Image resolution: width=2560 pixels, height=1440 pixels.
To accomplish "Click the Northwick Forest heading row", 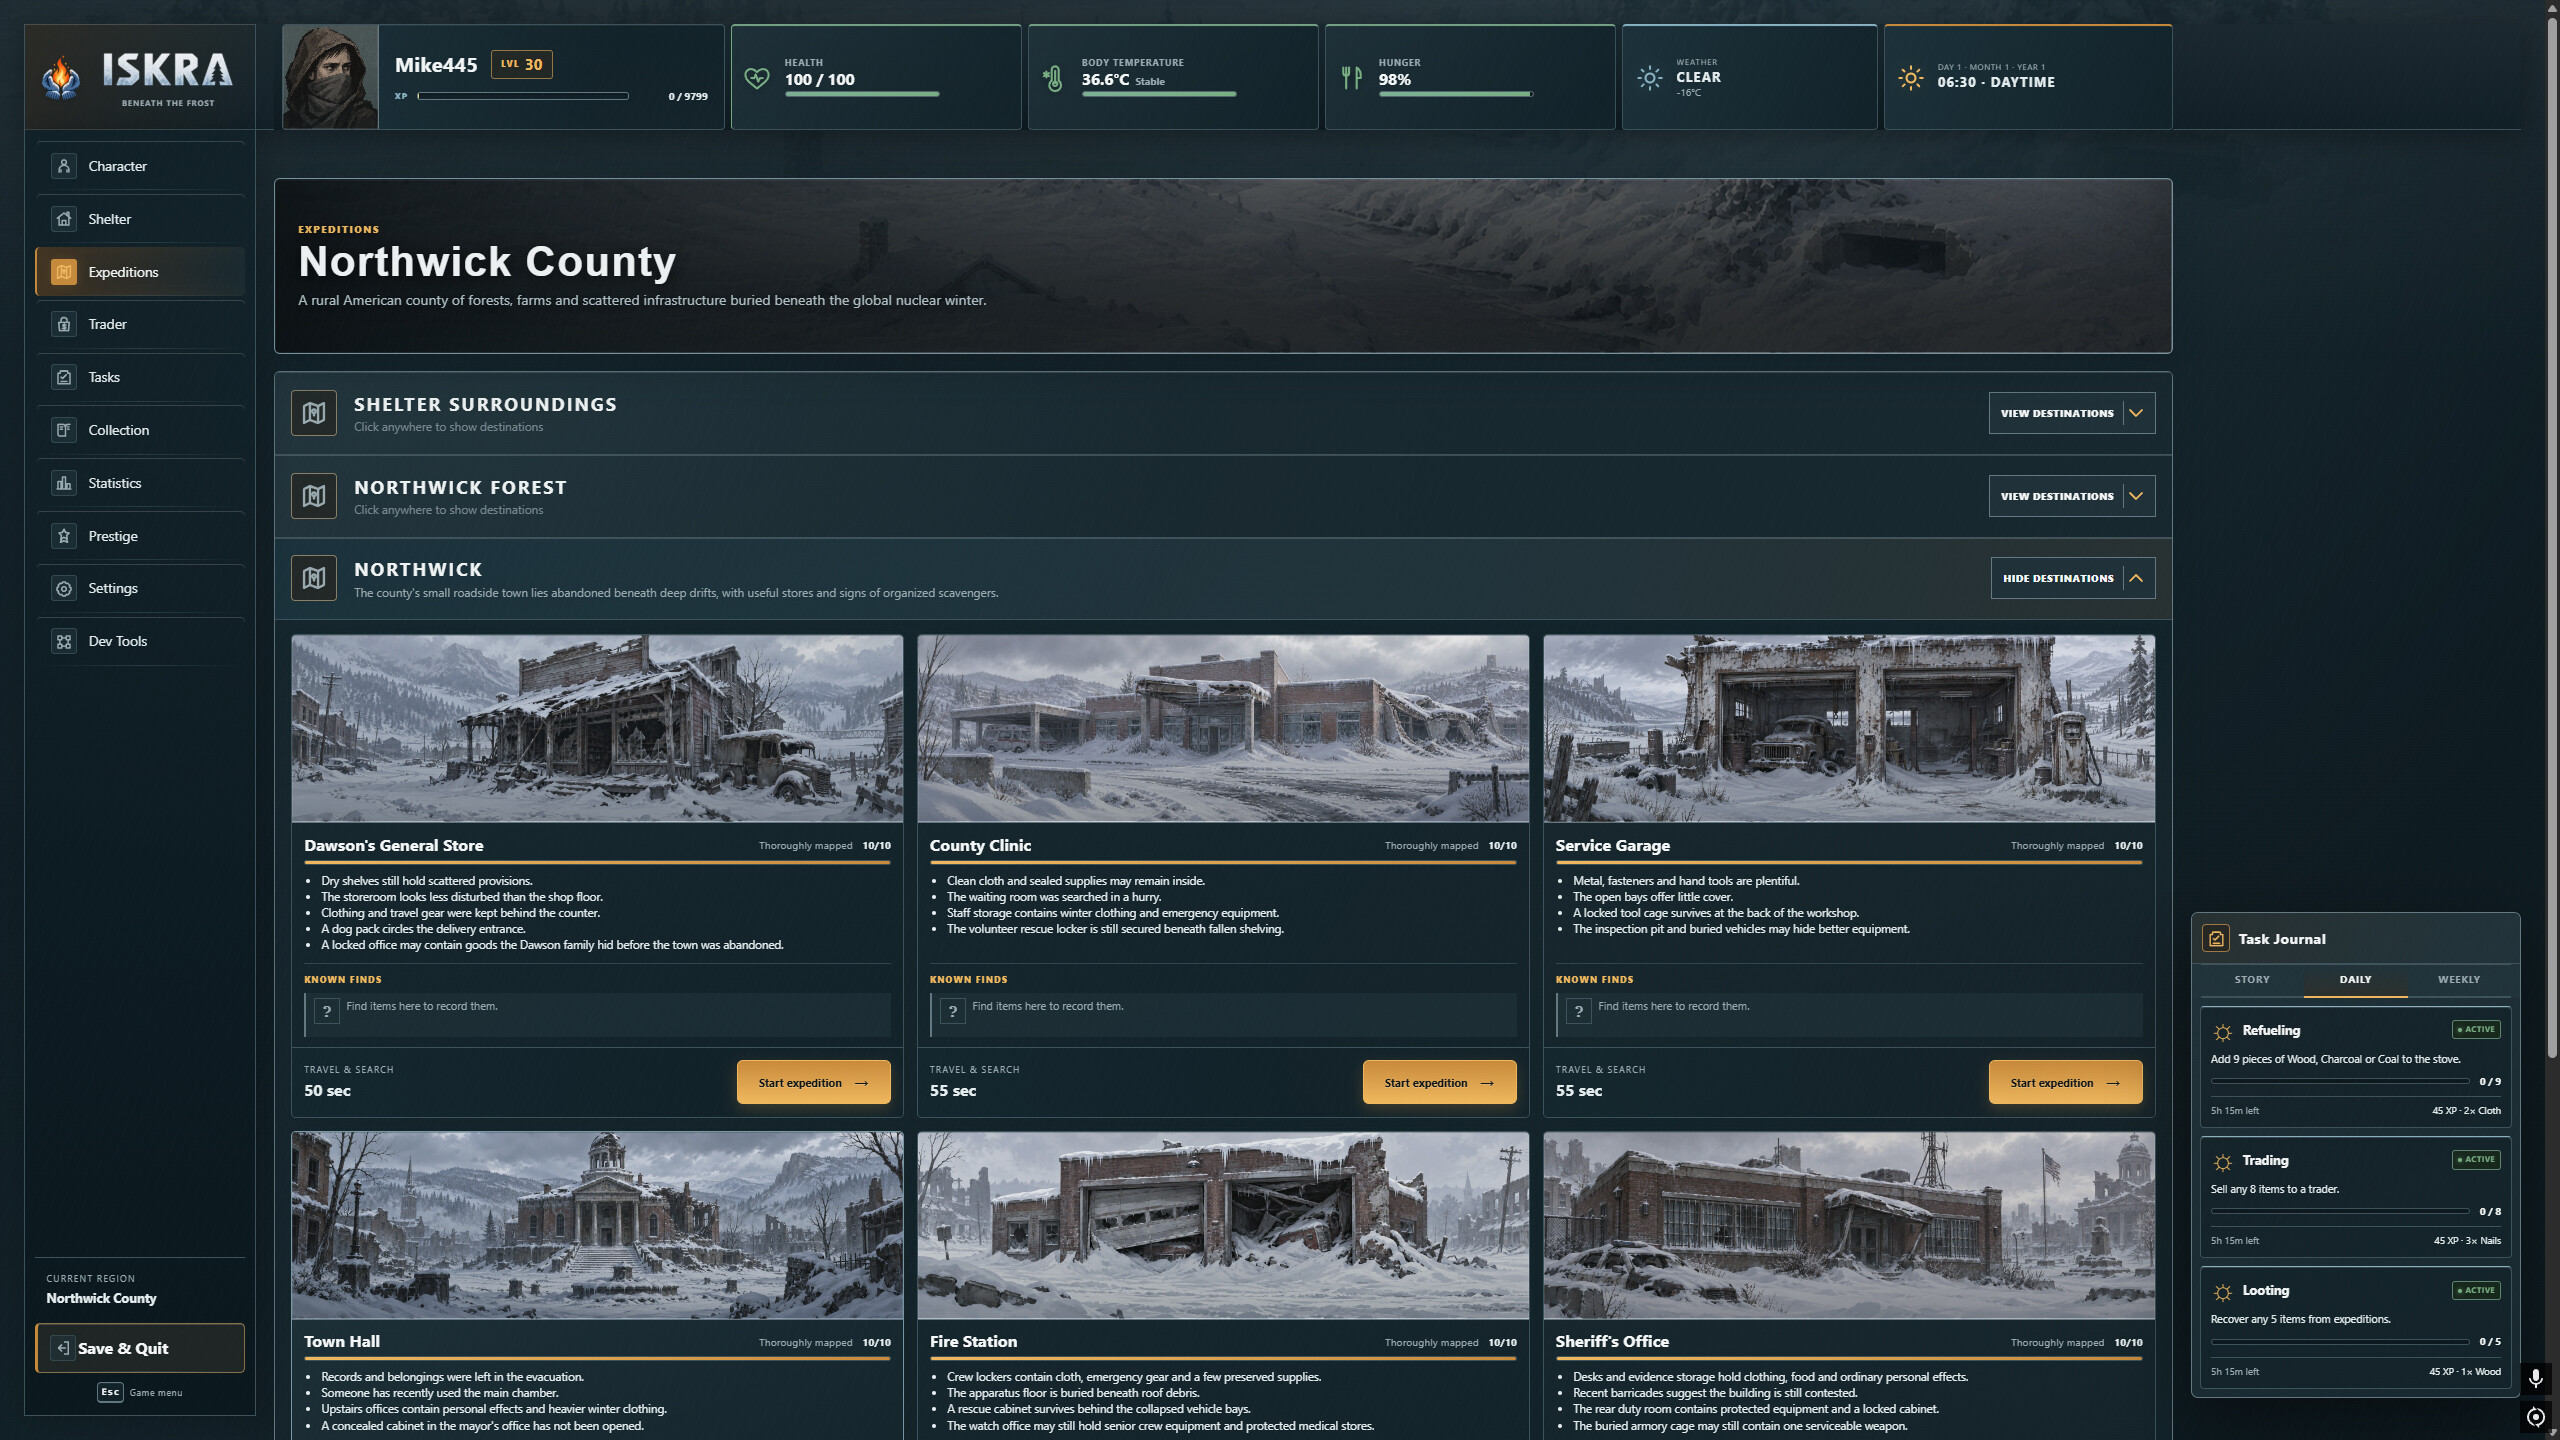I will click(1223, 496).
